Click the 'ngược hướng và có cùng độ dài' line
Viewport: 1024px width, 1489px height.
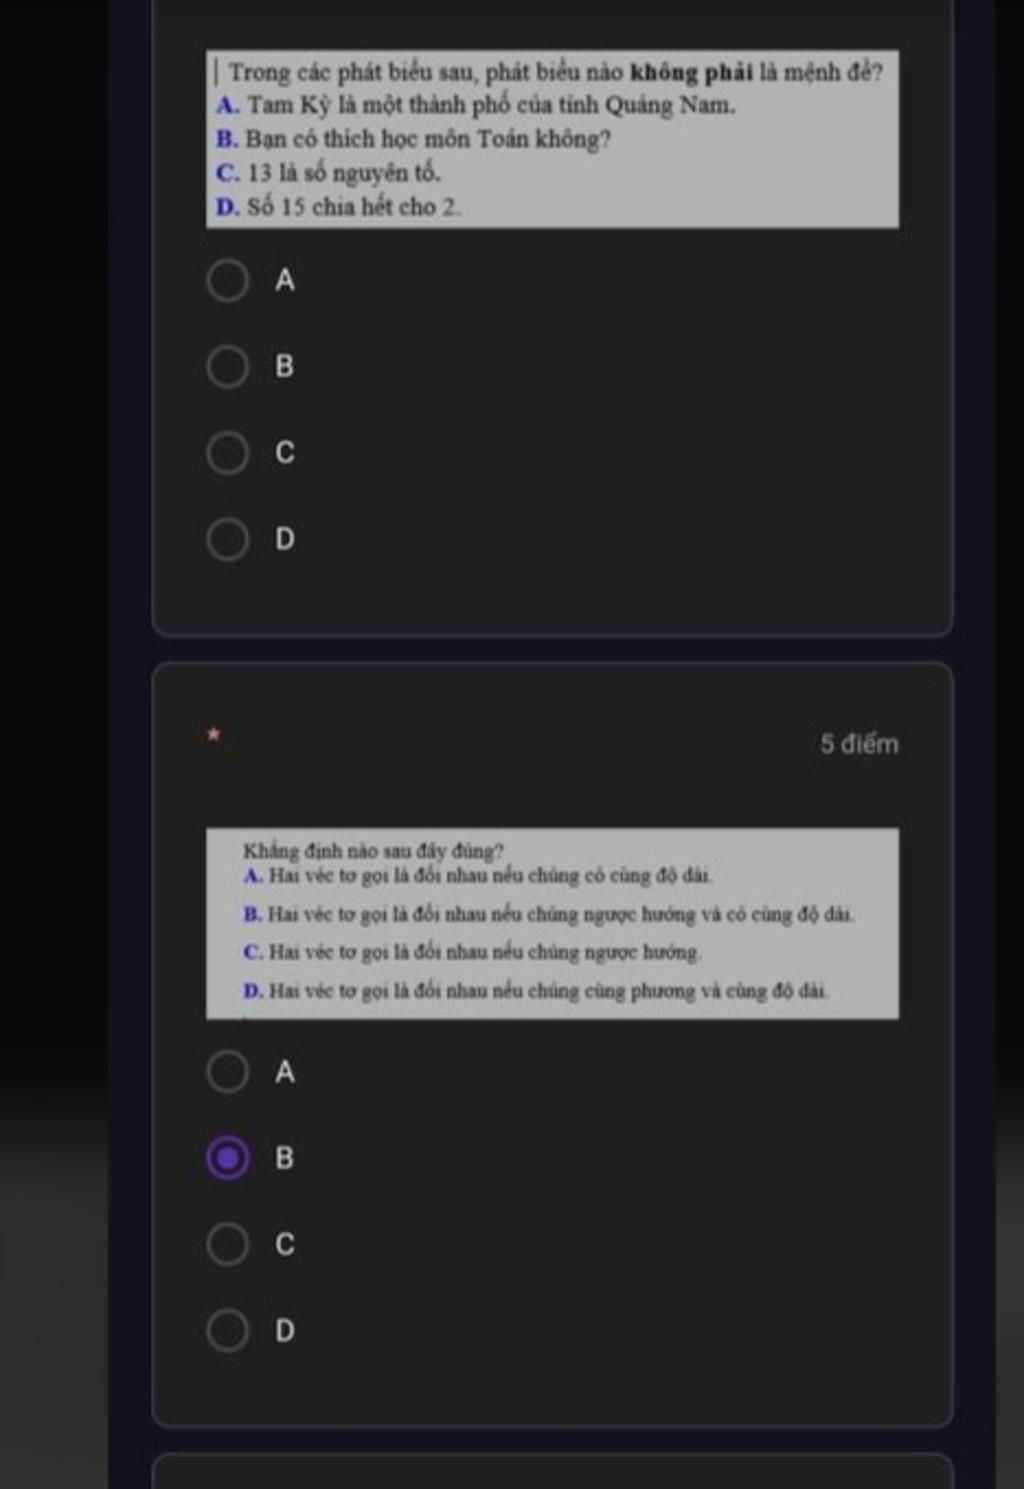(549, 914)
